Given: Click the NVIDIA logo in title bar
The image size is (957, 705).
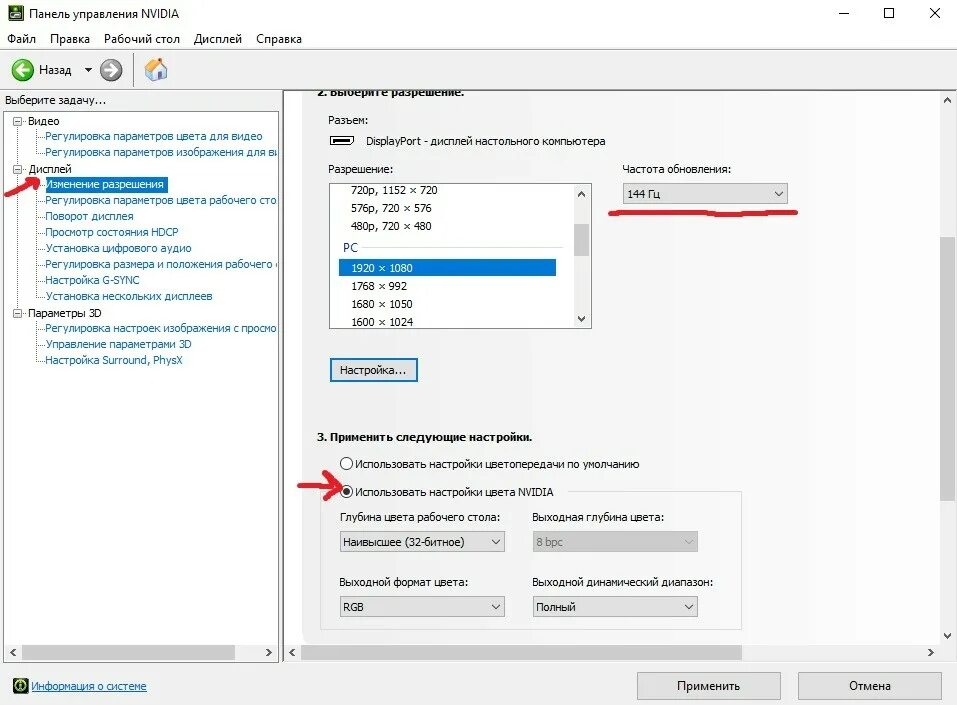Looking at the screenshot, I should 16,13.
